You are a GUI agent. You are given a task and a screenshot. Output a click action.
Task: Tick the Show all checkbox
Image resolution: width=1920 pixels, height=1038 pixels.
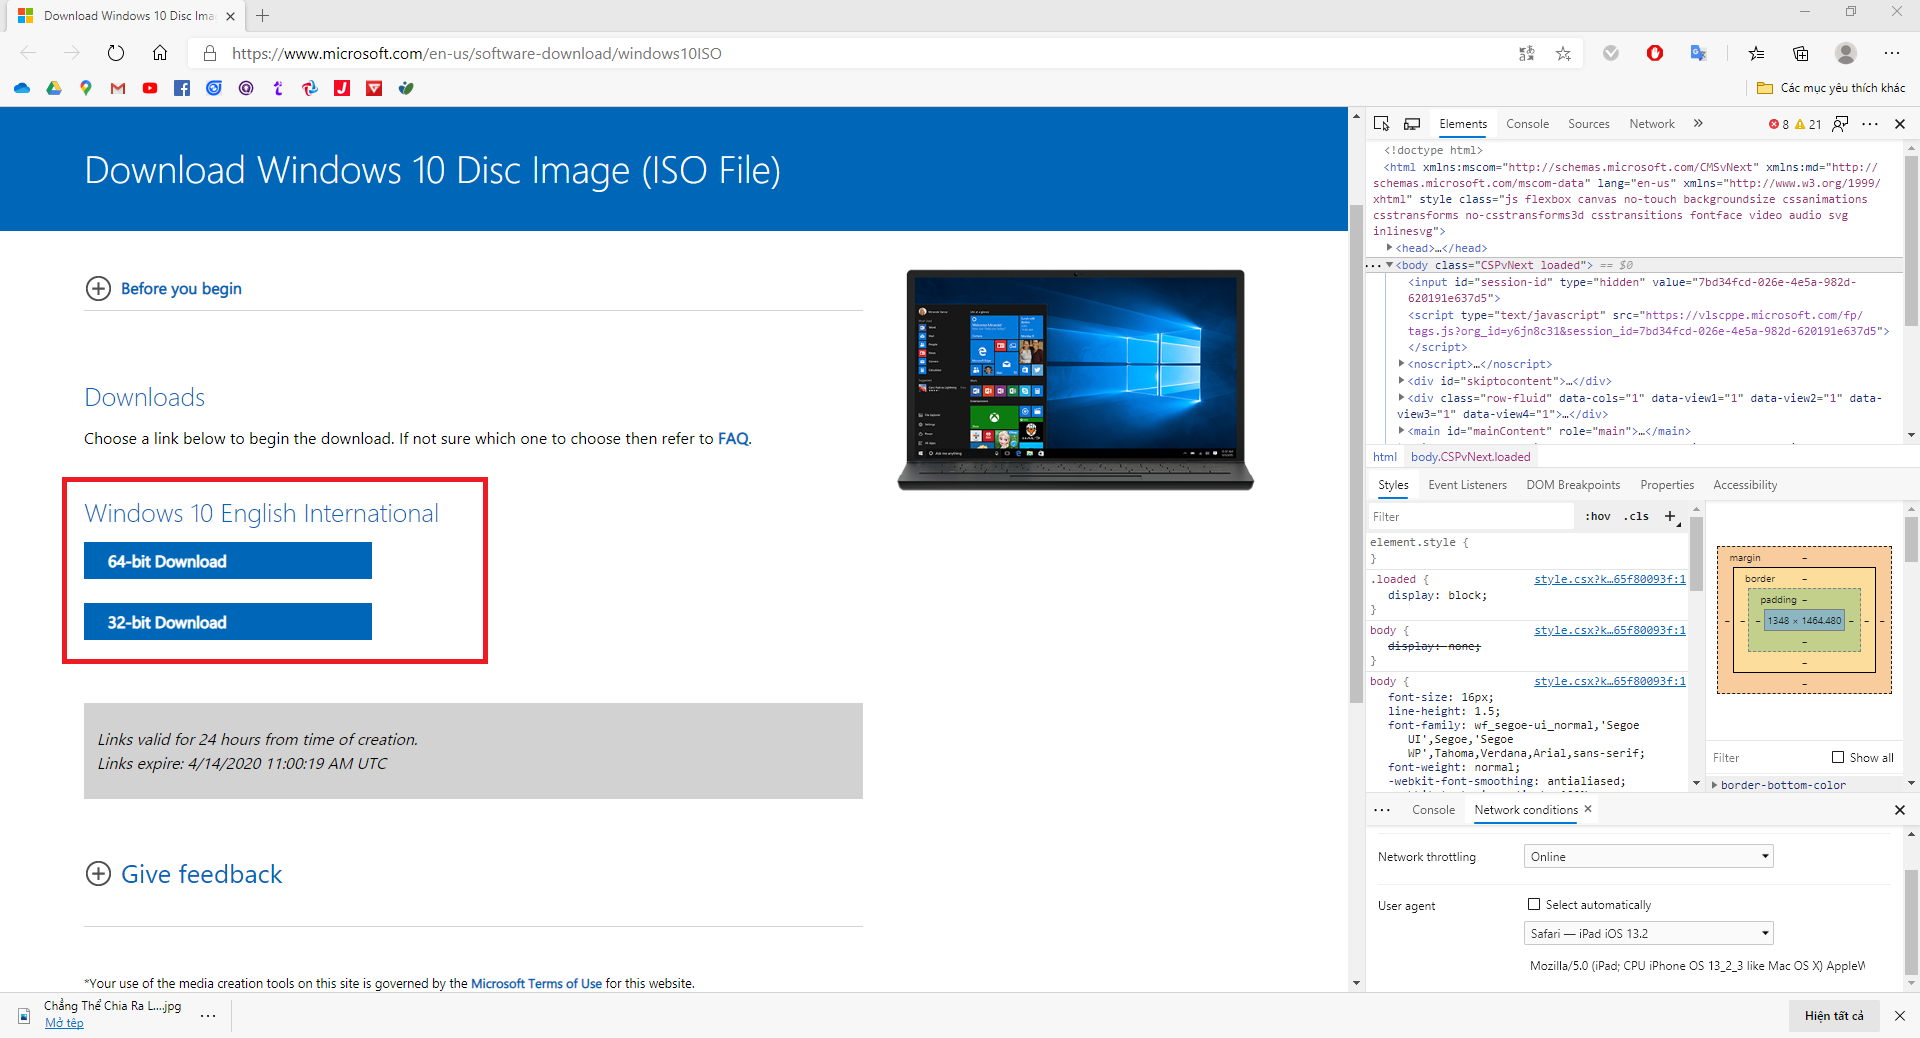tap(1838, 757)
